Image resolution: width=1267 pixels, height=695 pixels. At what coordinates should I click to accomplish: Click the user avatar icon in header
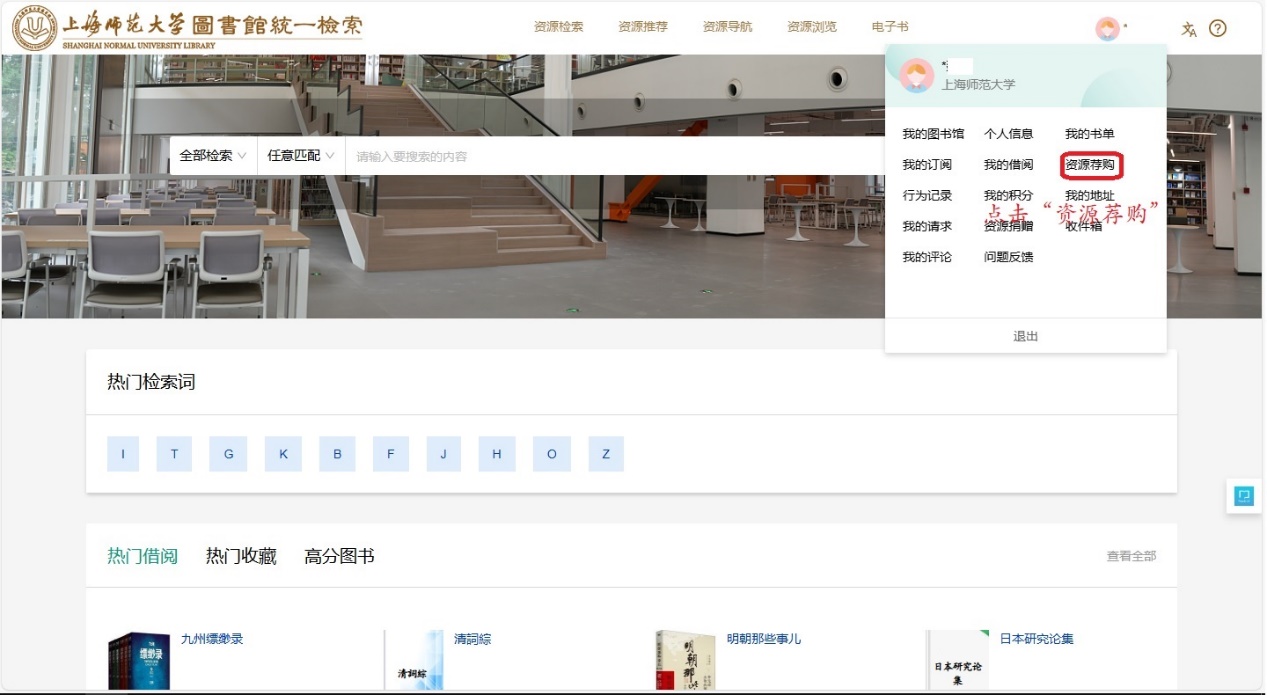click(1107, 28)
